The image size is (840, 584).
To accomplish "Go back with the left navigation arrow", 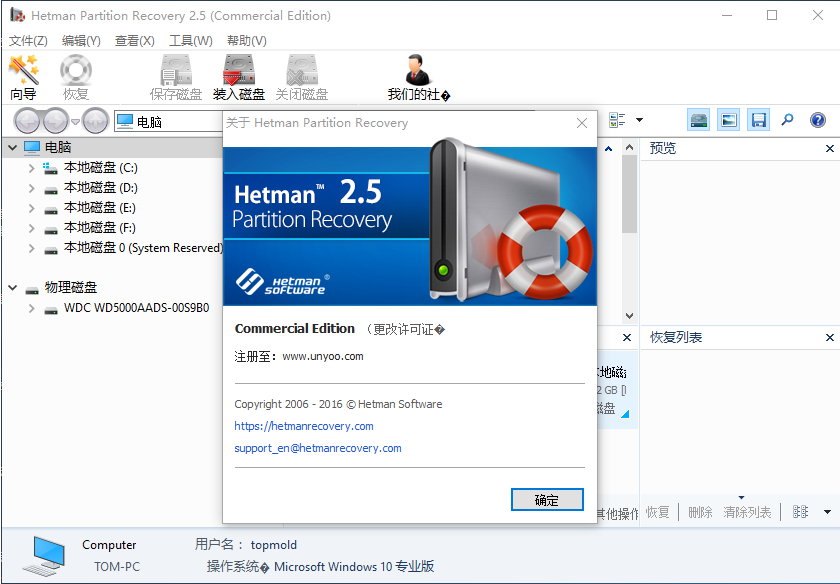I will (27, 122).
